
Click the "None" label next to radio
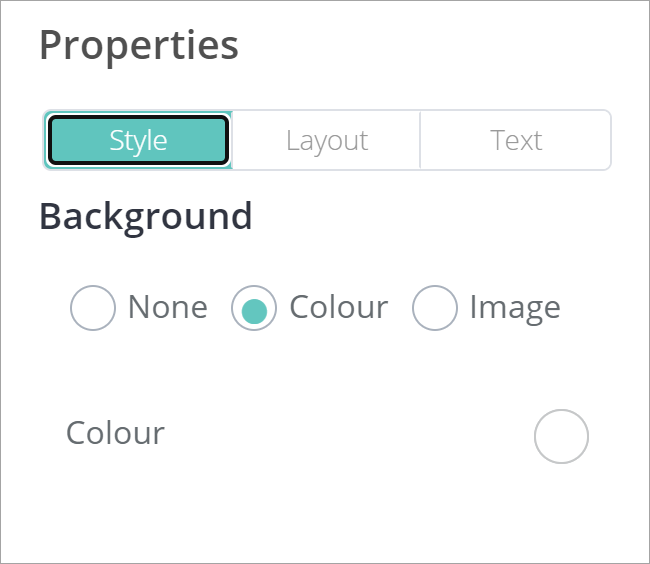click(167, 307)
